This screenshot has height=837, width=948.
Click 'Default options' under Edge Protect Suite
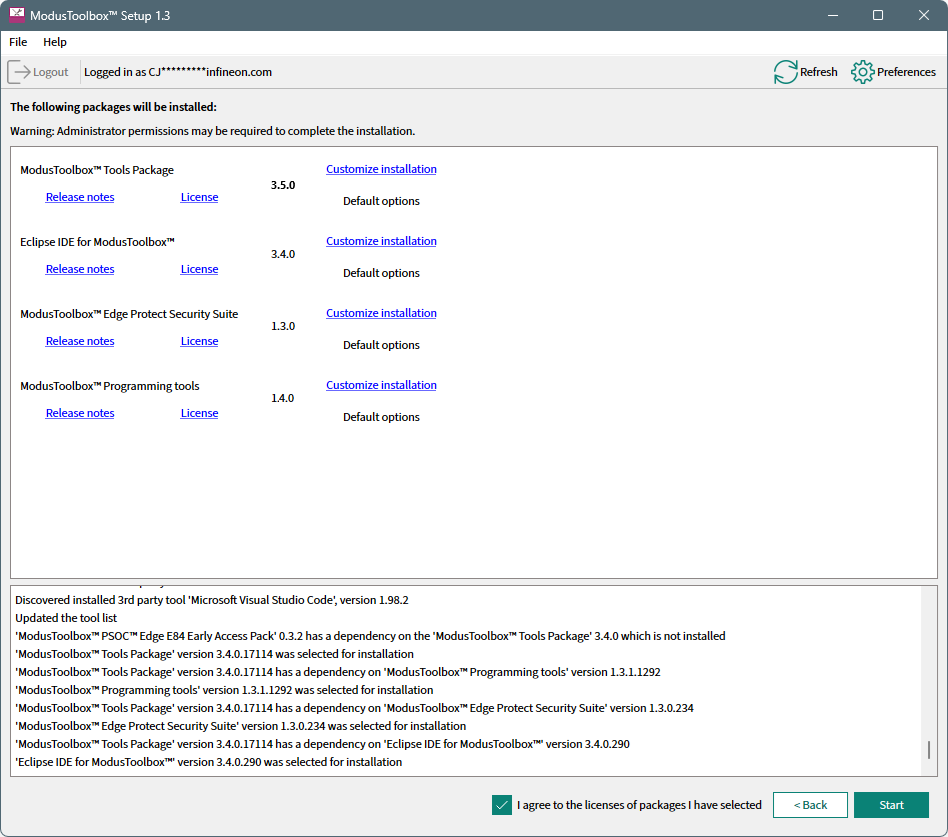click(381, 345)
